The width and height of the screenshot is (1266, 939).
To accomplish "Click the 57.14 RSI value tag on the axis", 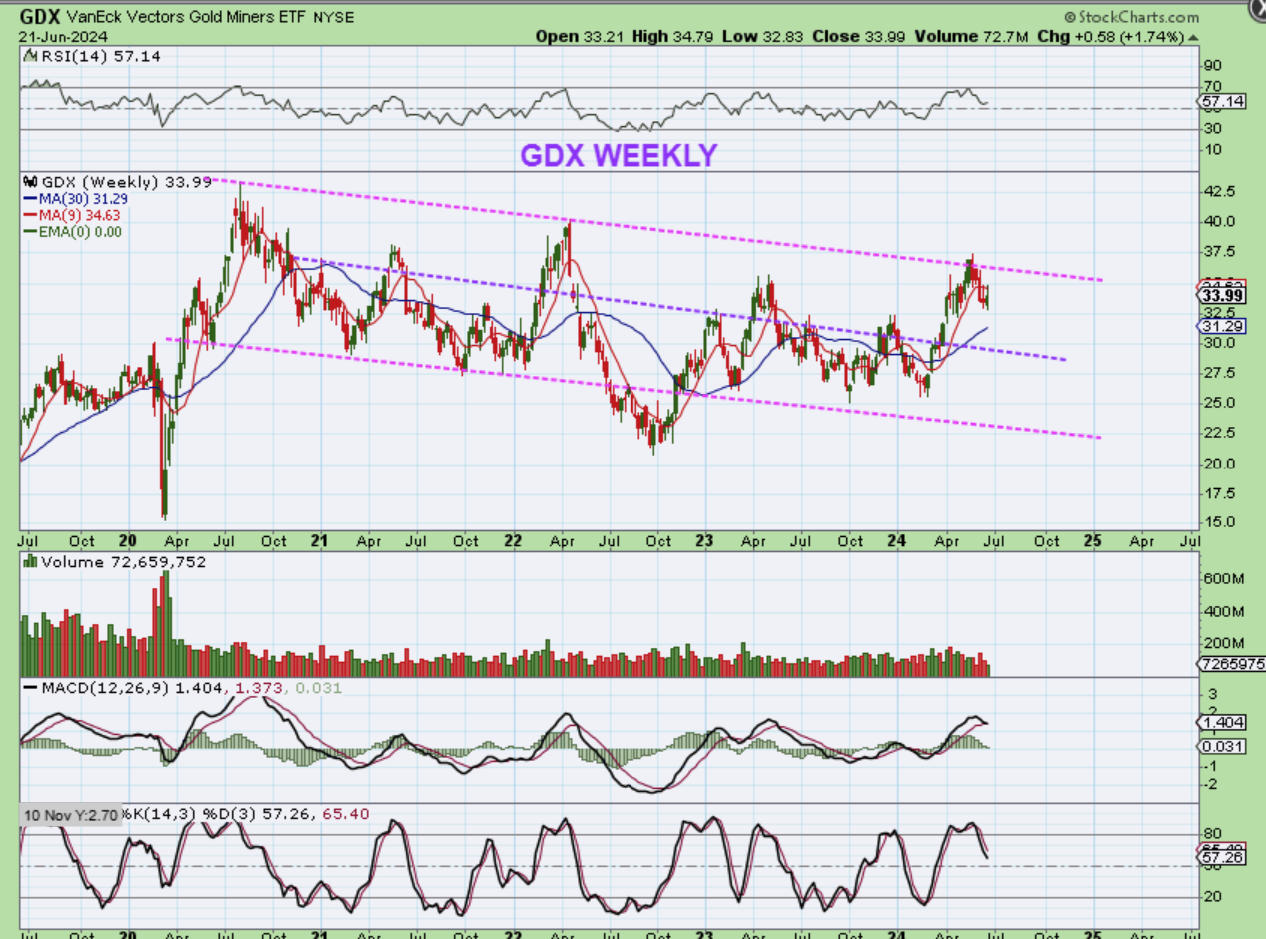I will point(1222,102).
